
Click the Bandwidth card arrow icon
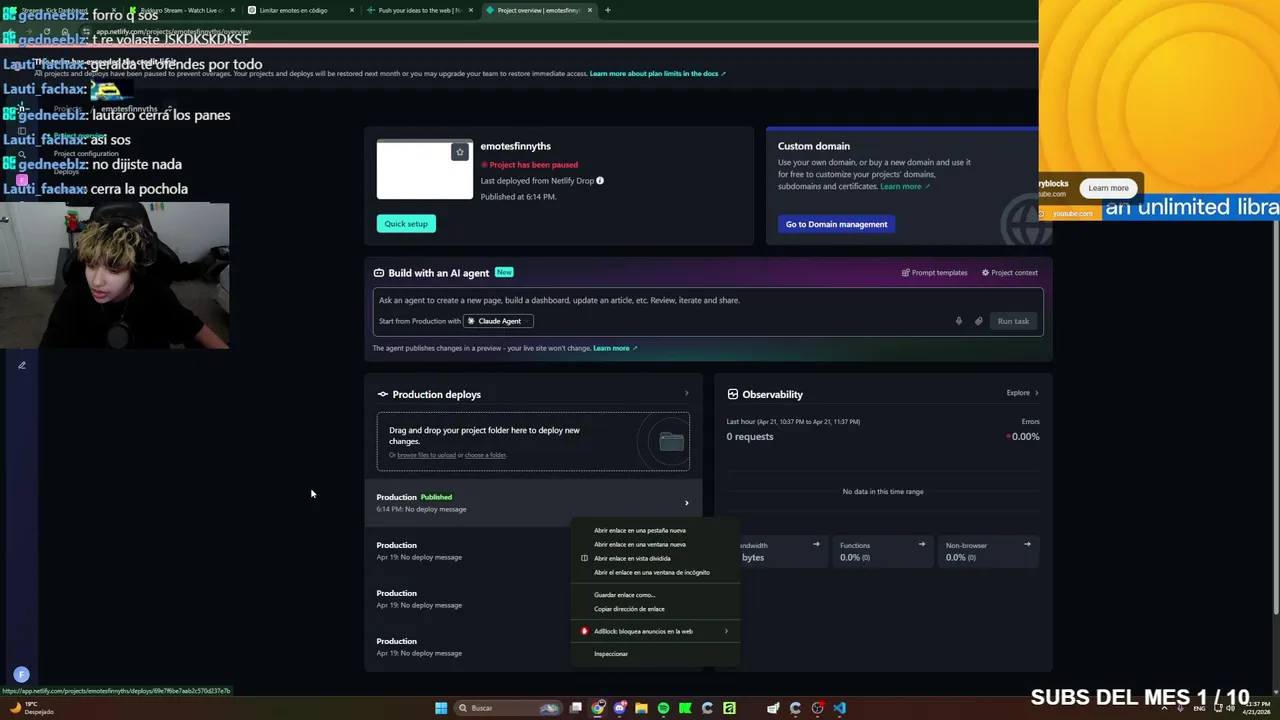[x=816, y=544]
